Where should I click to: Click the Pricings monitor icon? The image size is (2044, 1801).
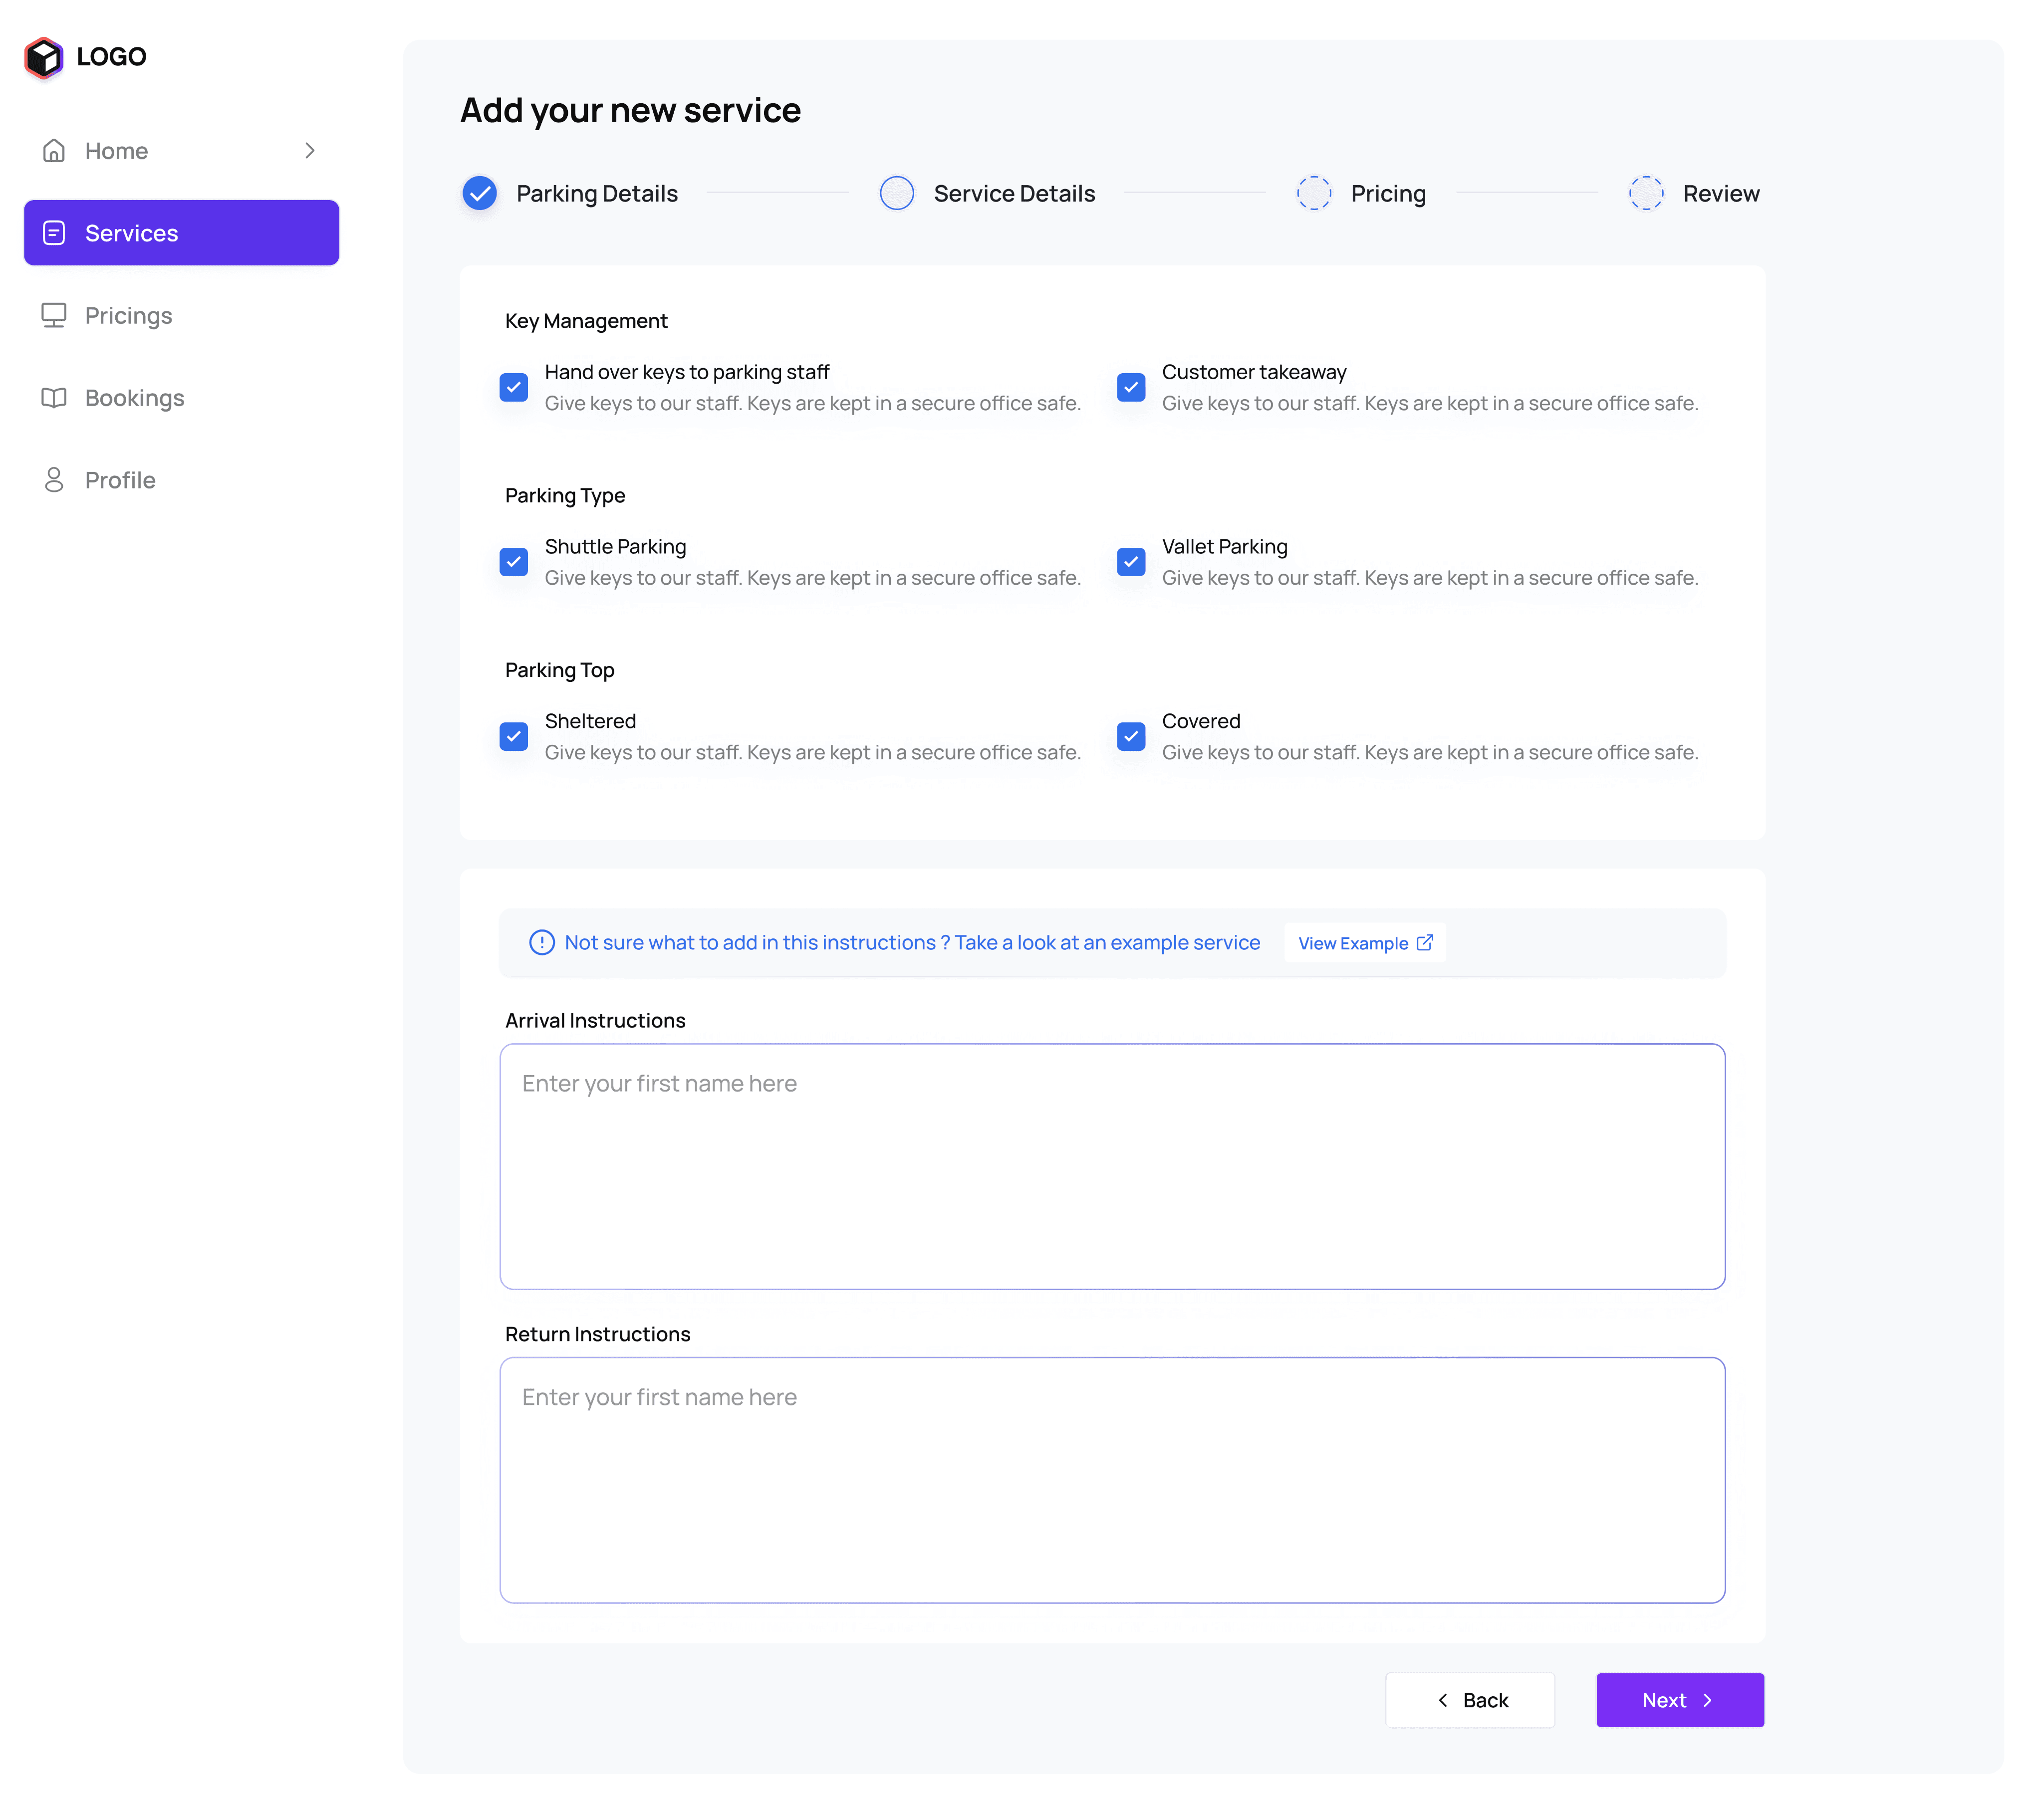pyautogui.click(x=54, y=316)
